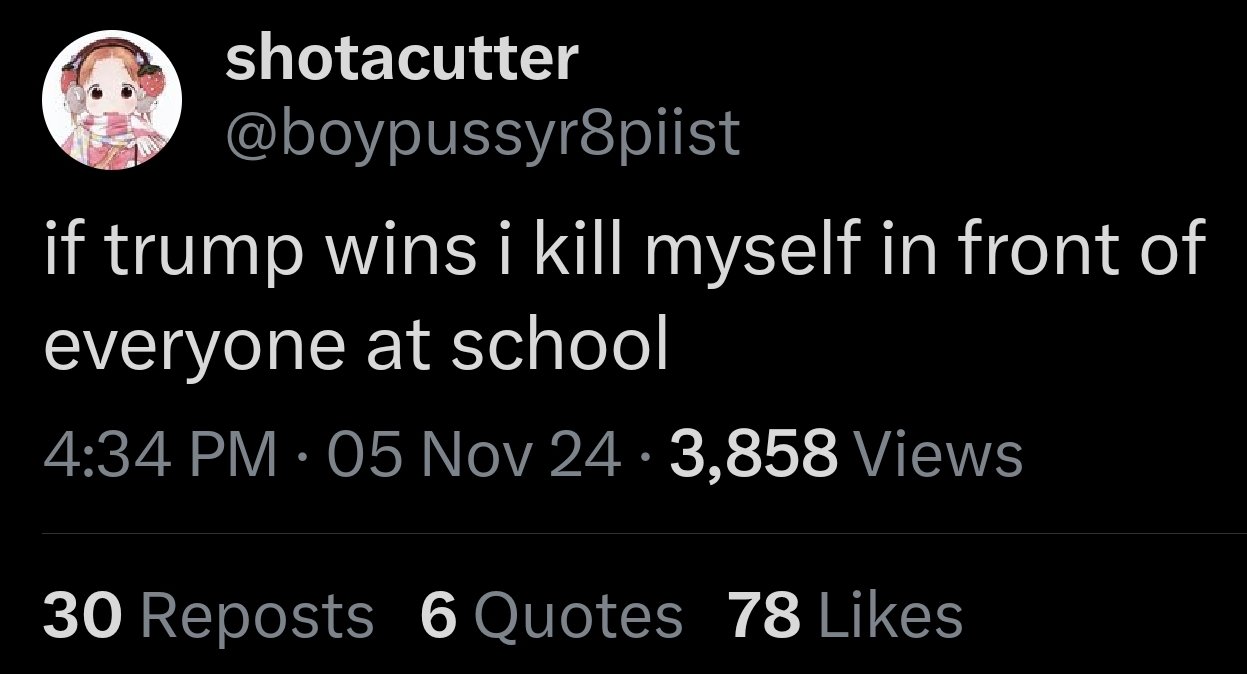Show the 78 Likes list
Image resolution: width=1247 pixels, height=674 pixels.
coord(845,614)
